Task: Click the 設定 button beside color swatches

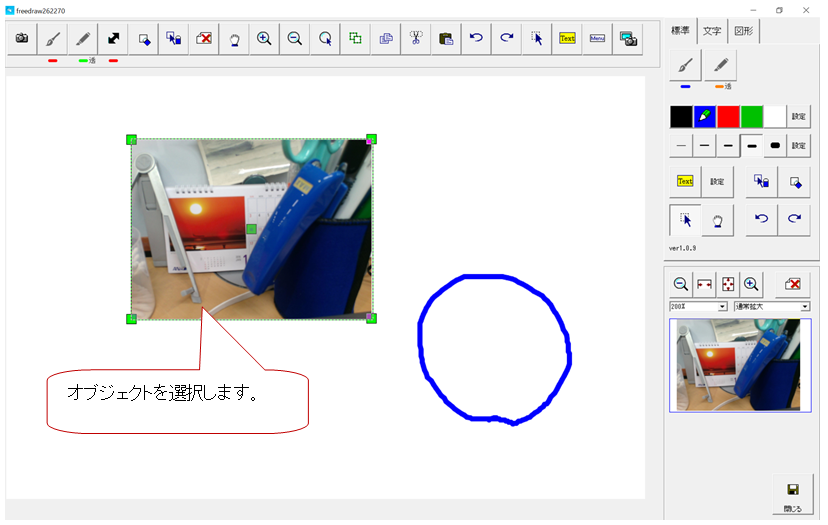Action: click(x=799, y=116)
